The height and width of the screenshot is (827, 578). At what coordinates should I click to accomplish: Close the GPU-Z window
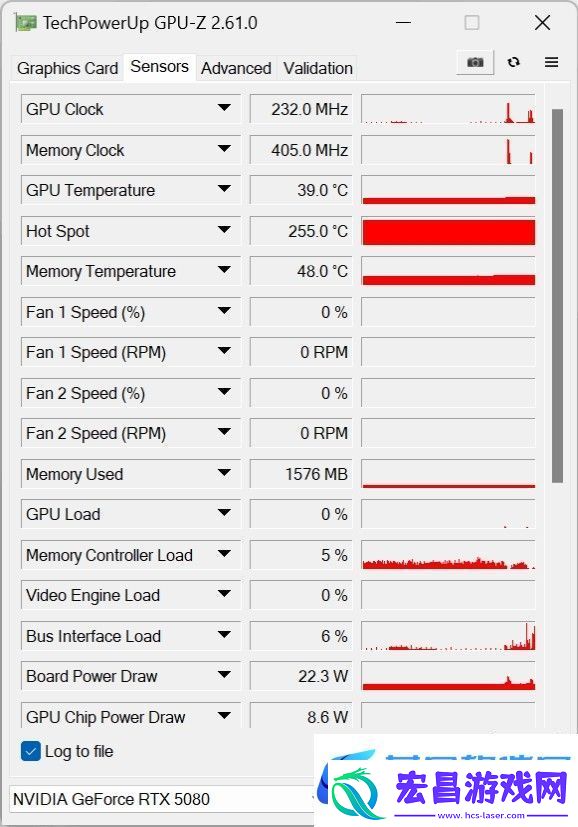542,23
